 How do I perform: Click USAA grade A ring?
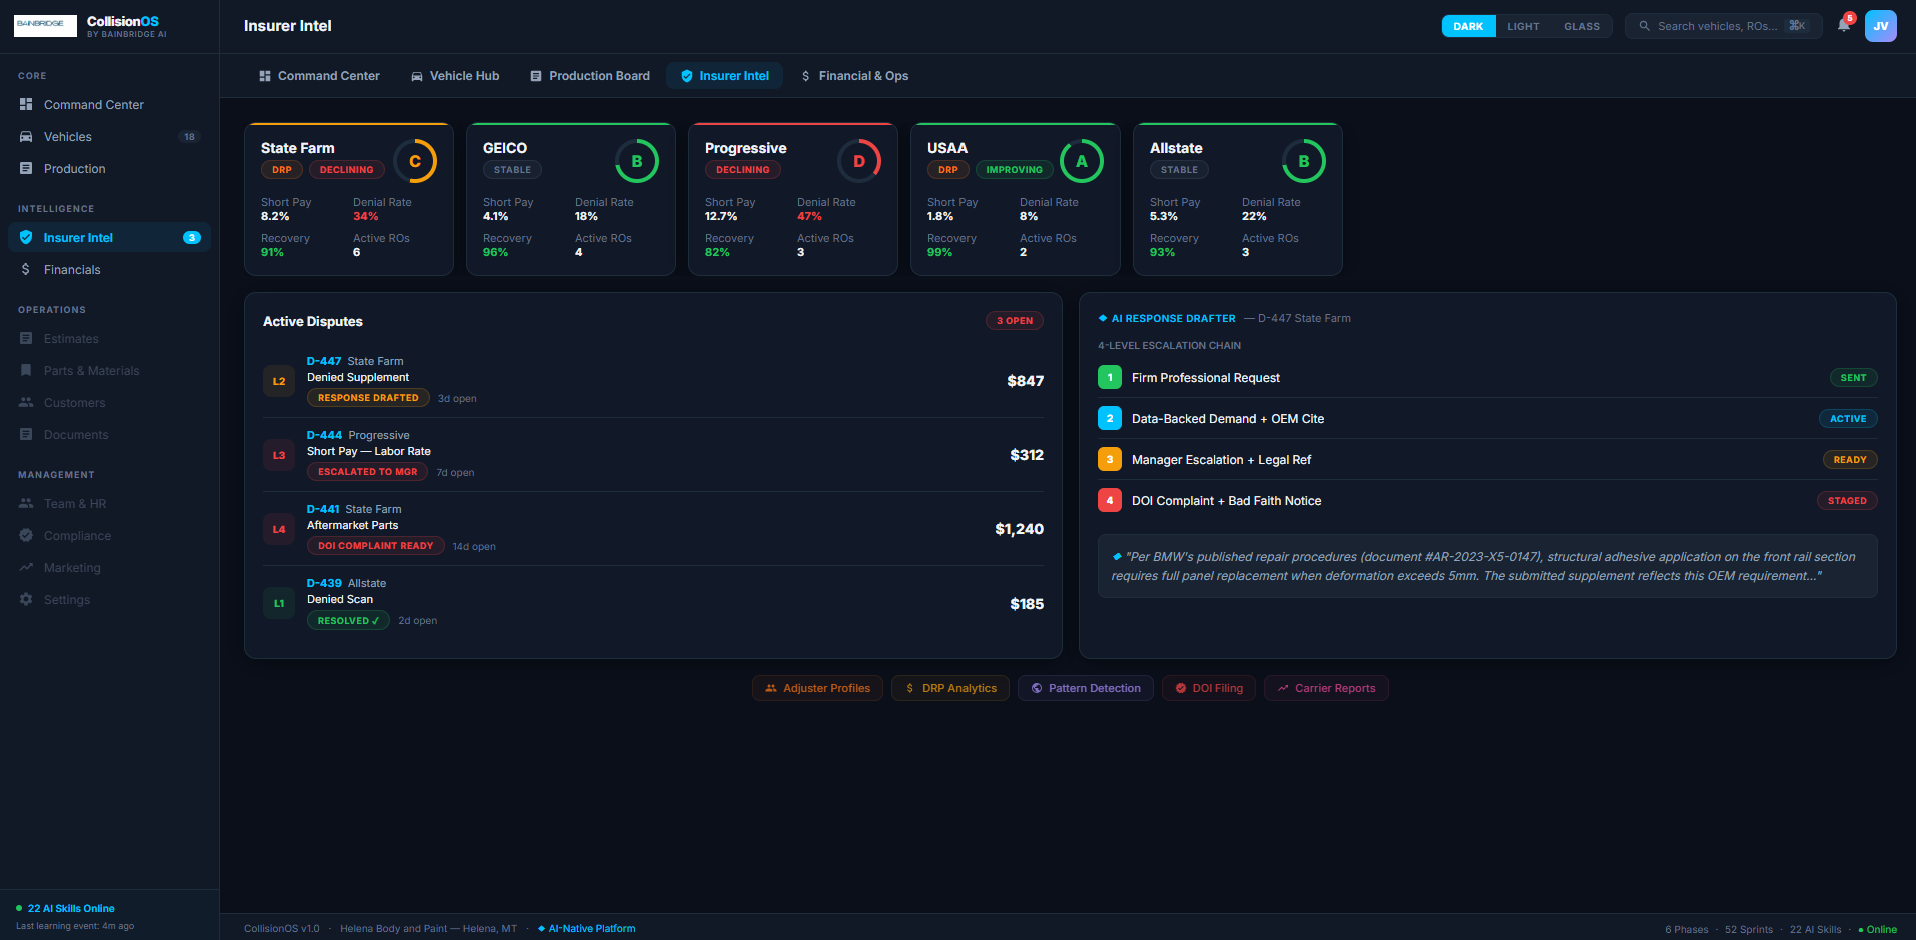1082,161
